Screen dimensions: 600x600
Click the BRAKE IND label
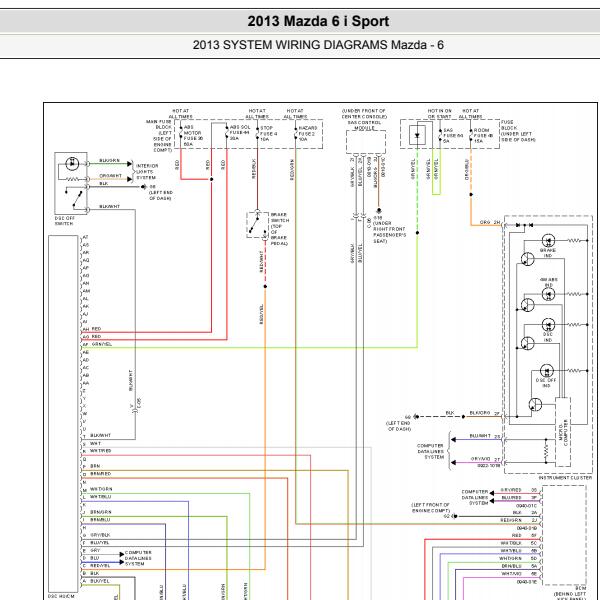(548, 253)
